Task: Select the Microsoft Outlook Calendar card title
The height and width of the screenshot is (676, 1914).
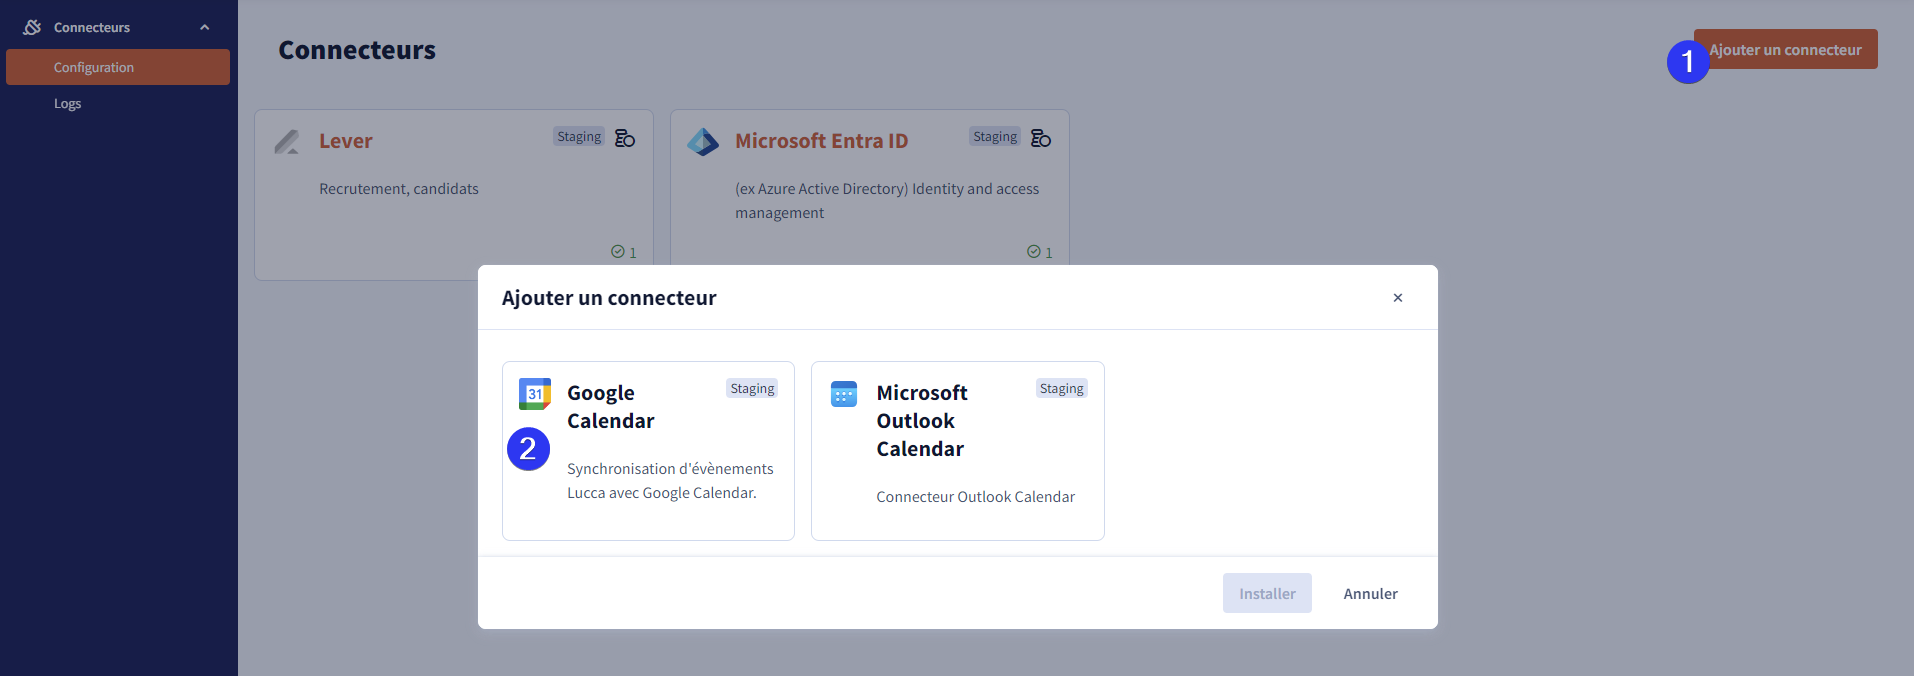Action: coord(922,421)
